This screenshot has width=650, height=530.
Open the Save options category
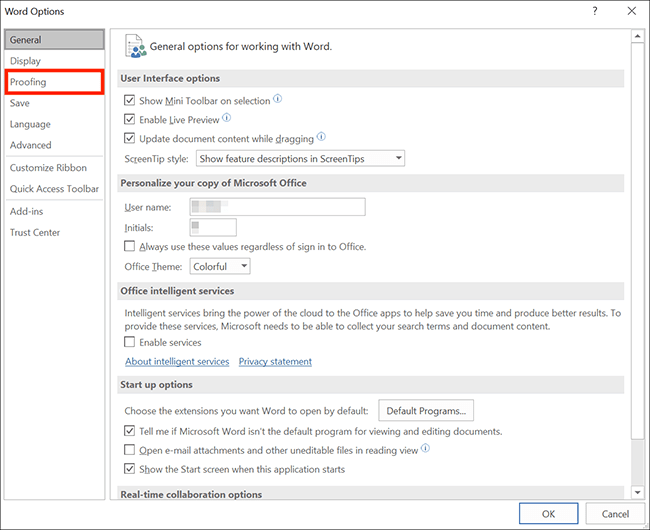[54, 103]
